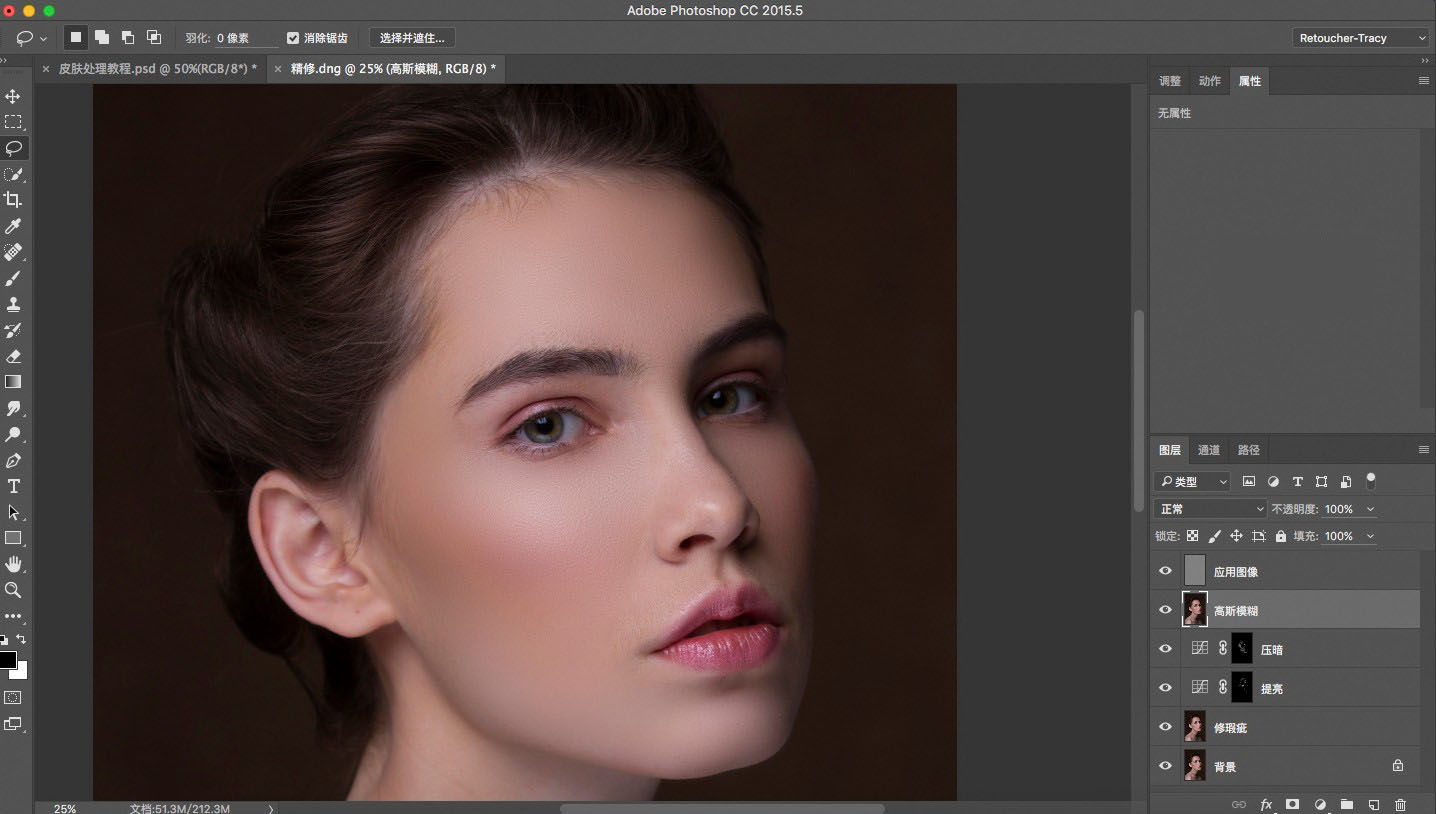The height and width of the screenshot is (814, 1436).
Task: Select the Quick Selection tool
Action: coord(13,174)
